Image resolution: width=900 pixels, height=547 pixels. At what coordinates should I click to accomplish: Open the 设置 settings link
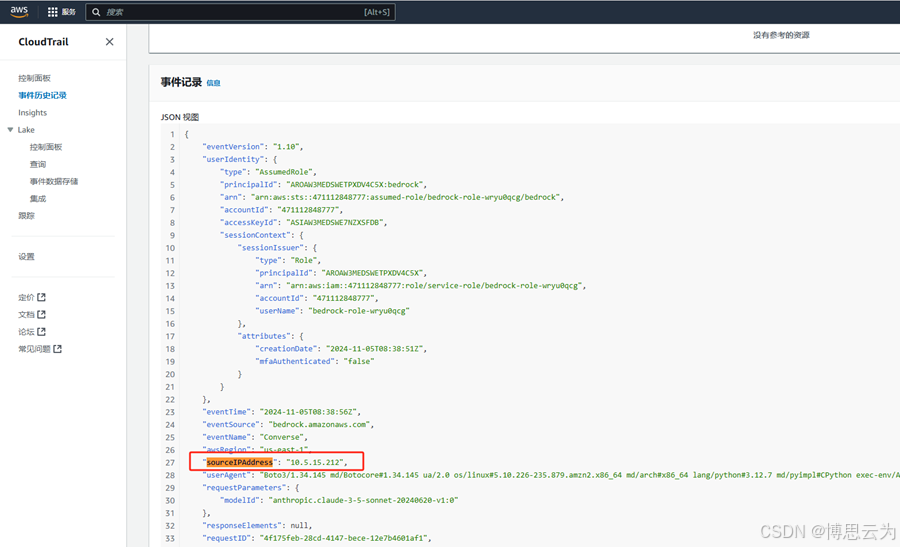click(26, 257)
